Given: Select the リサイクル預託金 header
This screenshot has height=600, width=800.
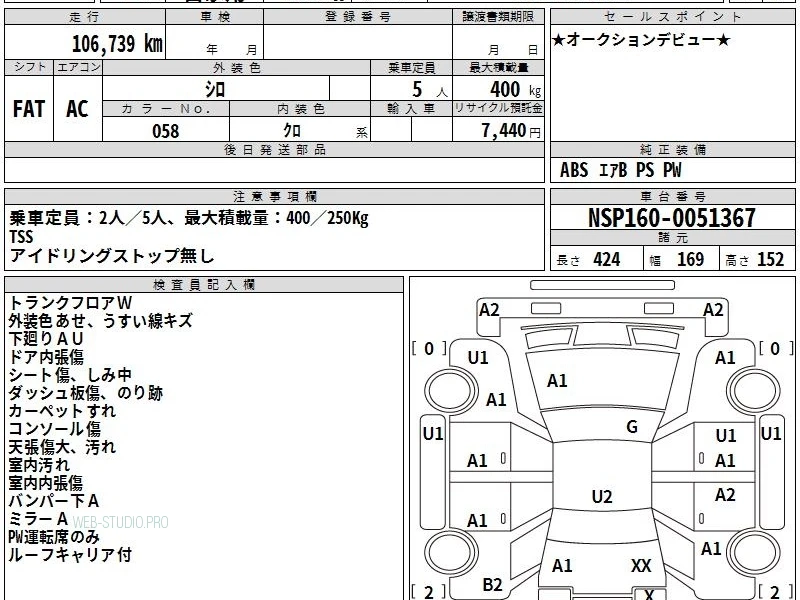Looking at the screenshot, I should point(498,108).
